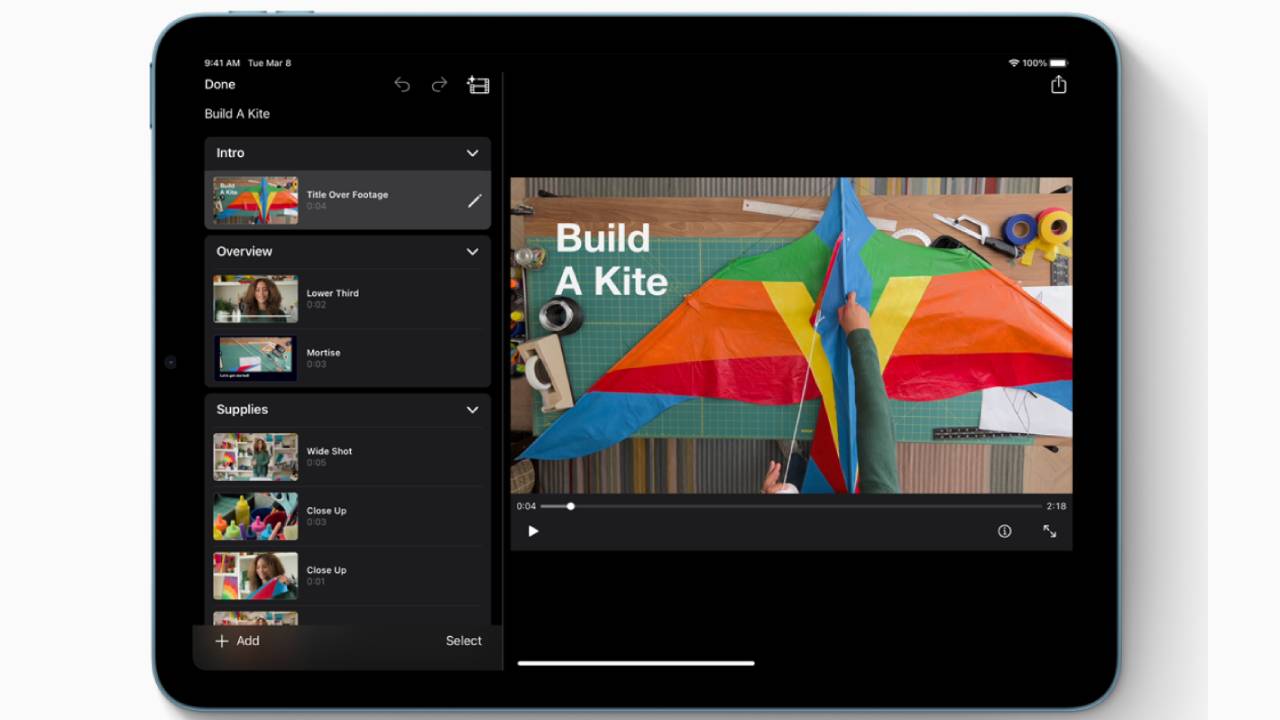1280x720 pixels.
Task: Click the Overview section header text
Action: 244,251
